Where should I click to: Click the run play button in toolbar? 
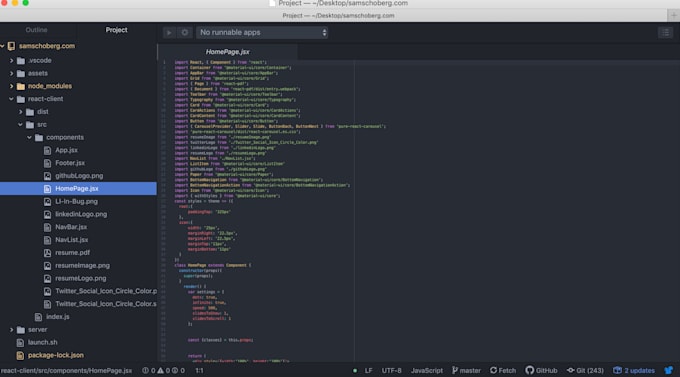pyautogui.click(x=169, y=33)
